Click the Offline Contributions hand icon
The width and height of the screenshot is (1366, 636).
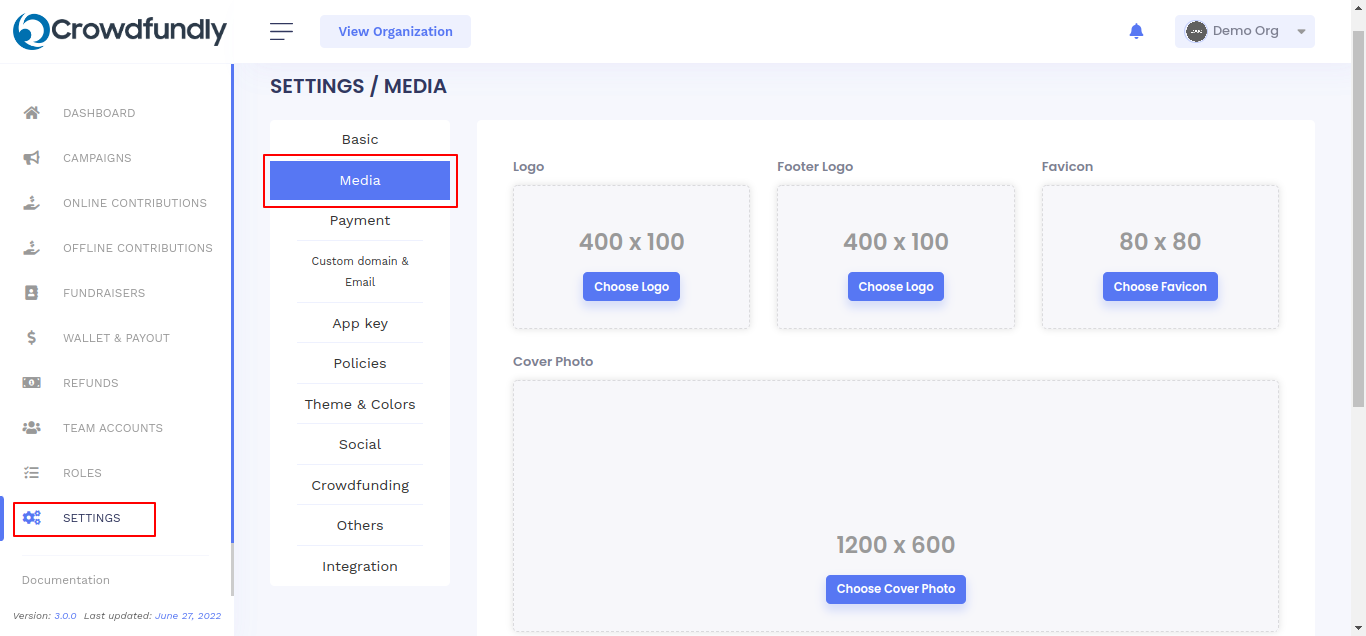32,248
